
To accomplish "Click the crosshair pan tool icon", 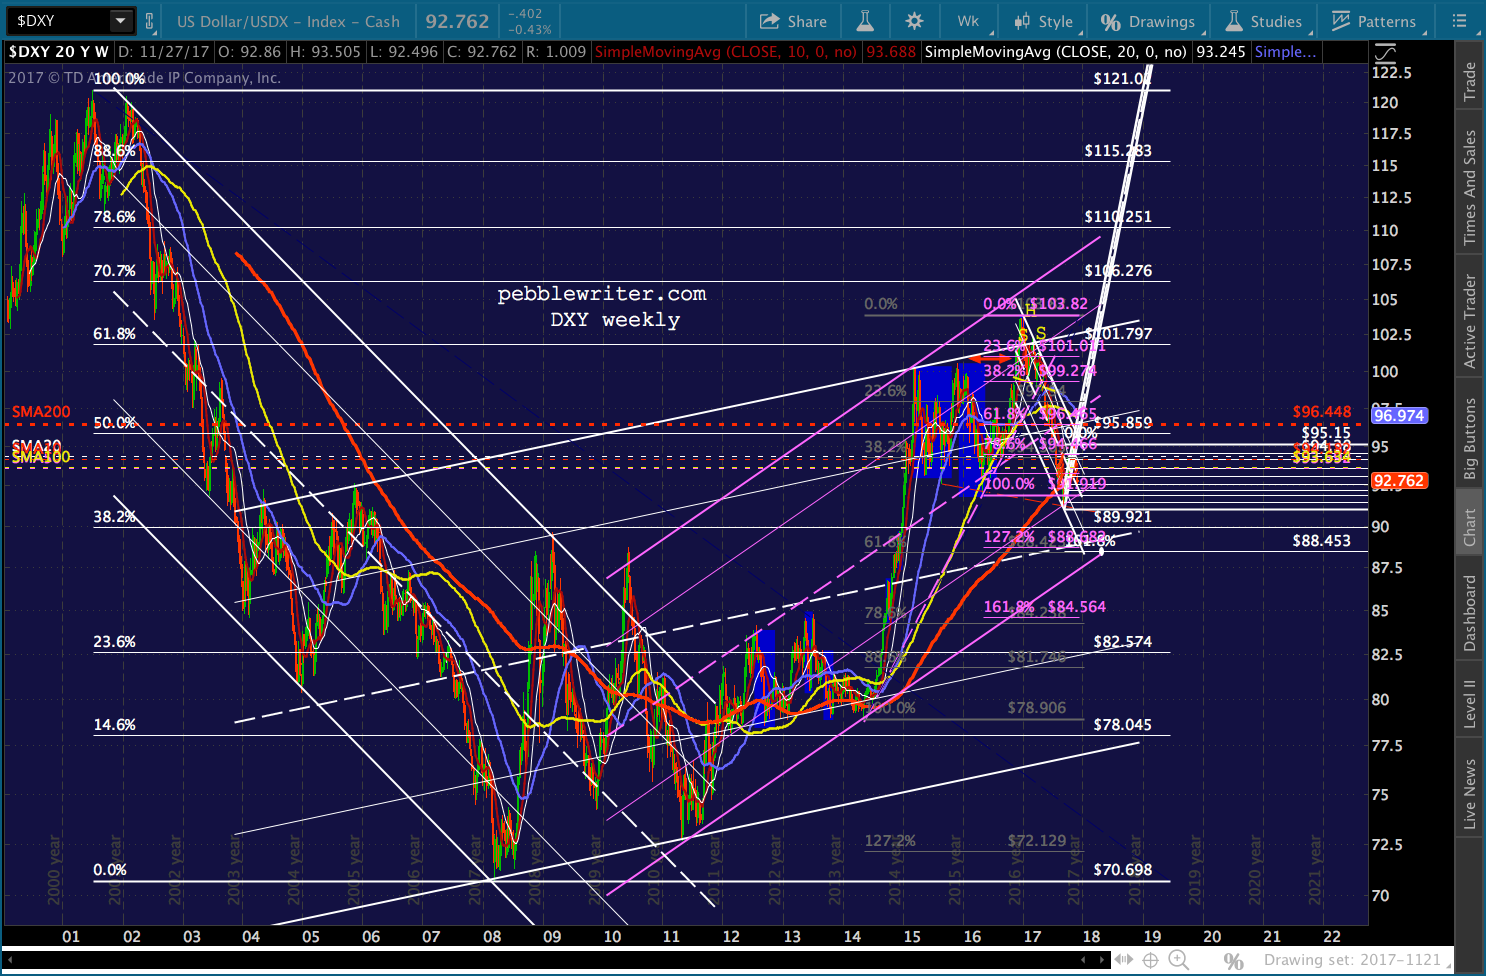I will (x=1151, y=960).
